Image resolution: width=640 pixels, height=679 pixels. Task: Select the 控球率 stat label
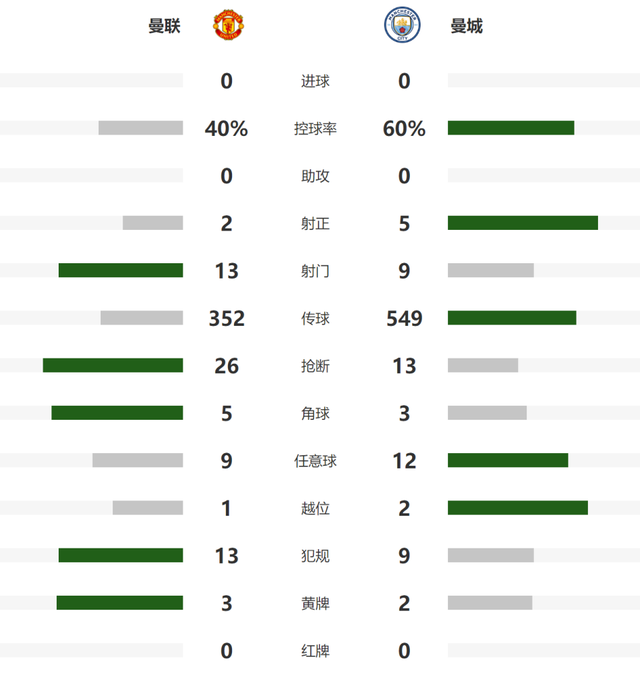coord(315,129)
